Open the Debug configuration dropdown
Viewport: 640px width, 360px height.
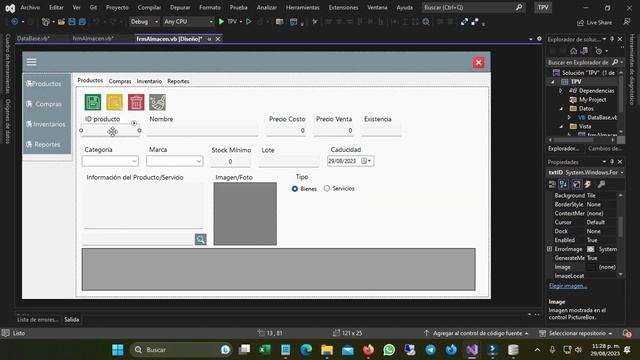coord(144,22)
